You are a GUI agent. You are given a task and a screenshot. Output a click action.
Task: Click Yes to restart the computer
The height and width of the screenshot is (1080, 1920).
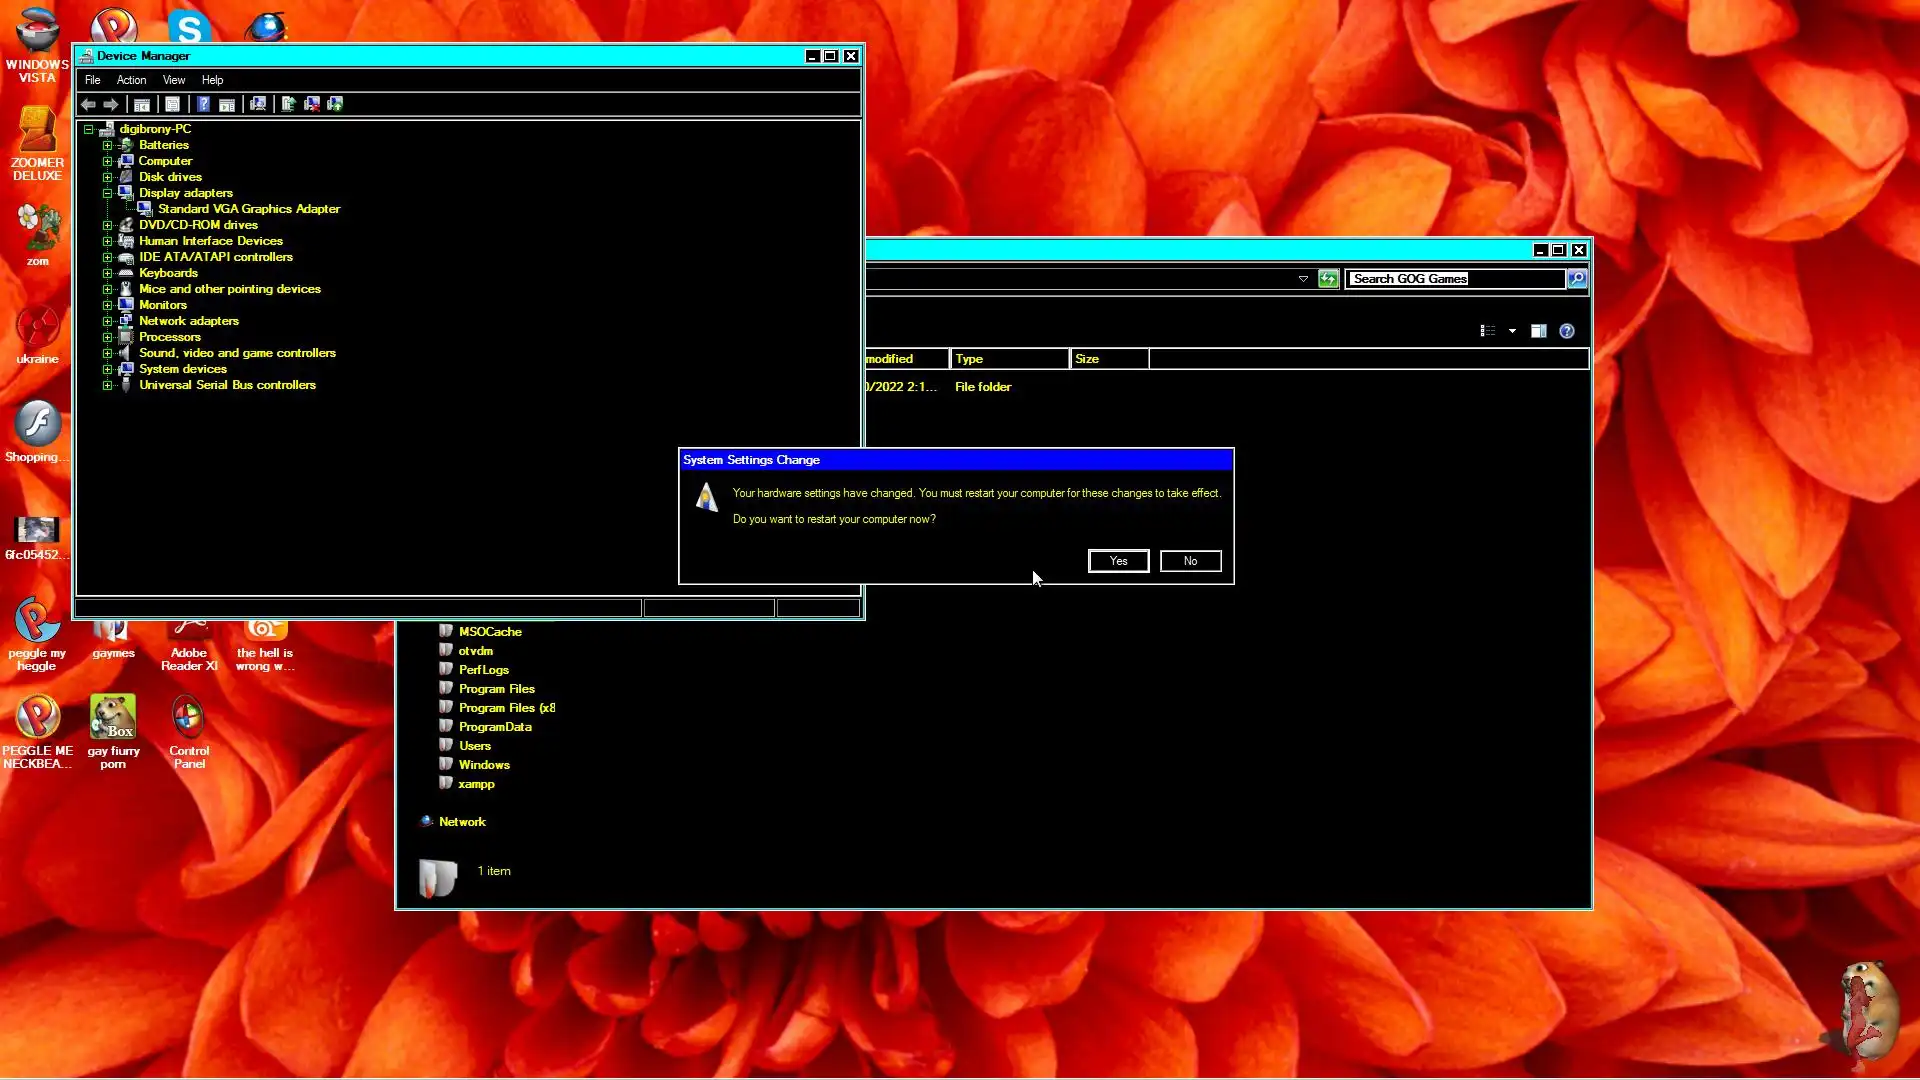(x=1118, y=561)
